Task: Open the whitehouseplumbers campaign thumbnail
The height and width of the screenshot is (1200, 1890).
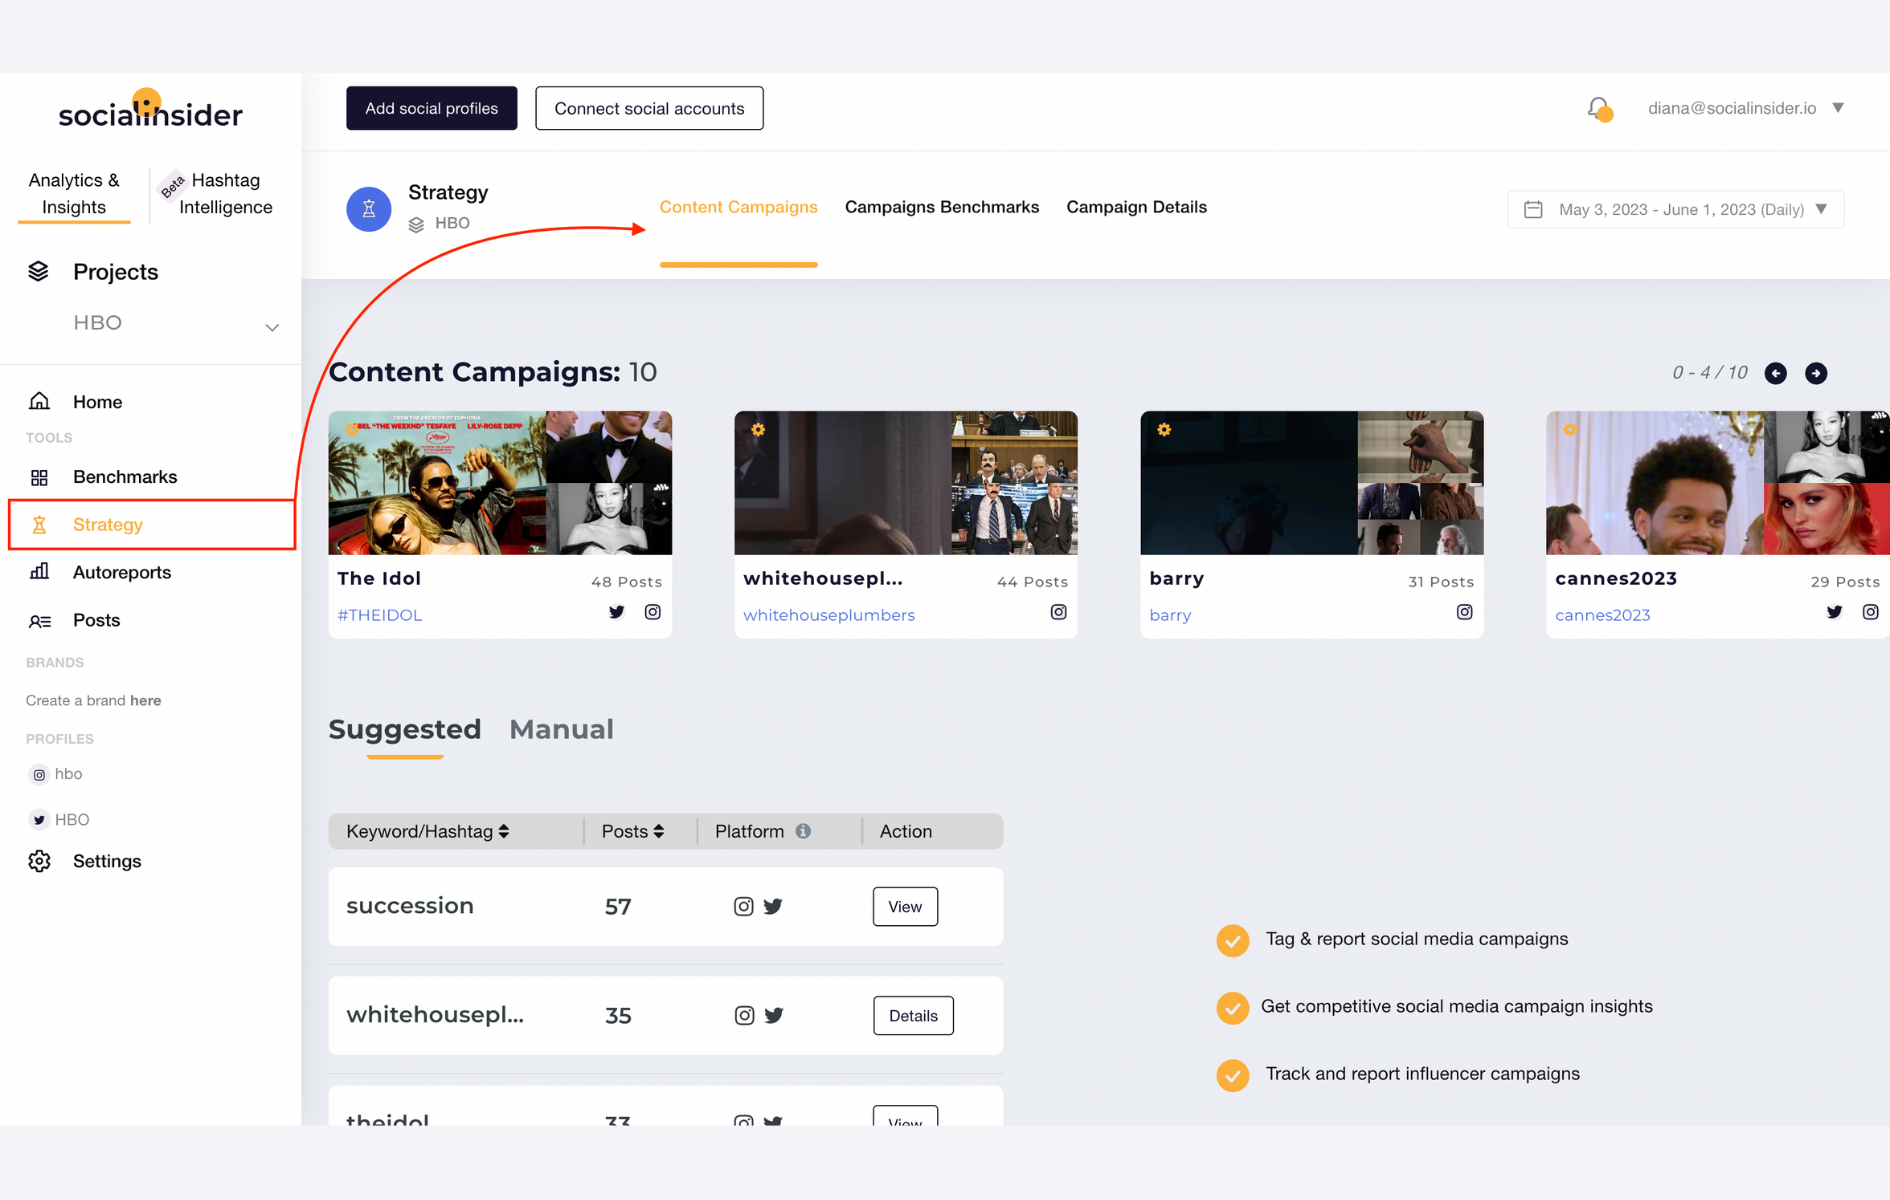Action: (x=906, y=483)
